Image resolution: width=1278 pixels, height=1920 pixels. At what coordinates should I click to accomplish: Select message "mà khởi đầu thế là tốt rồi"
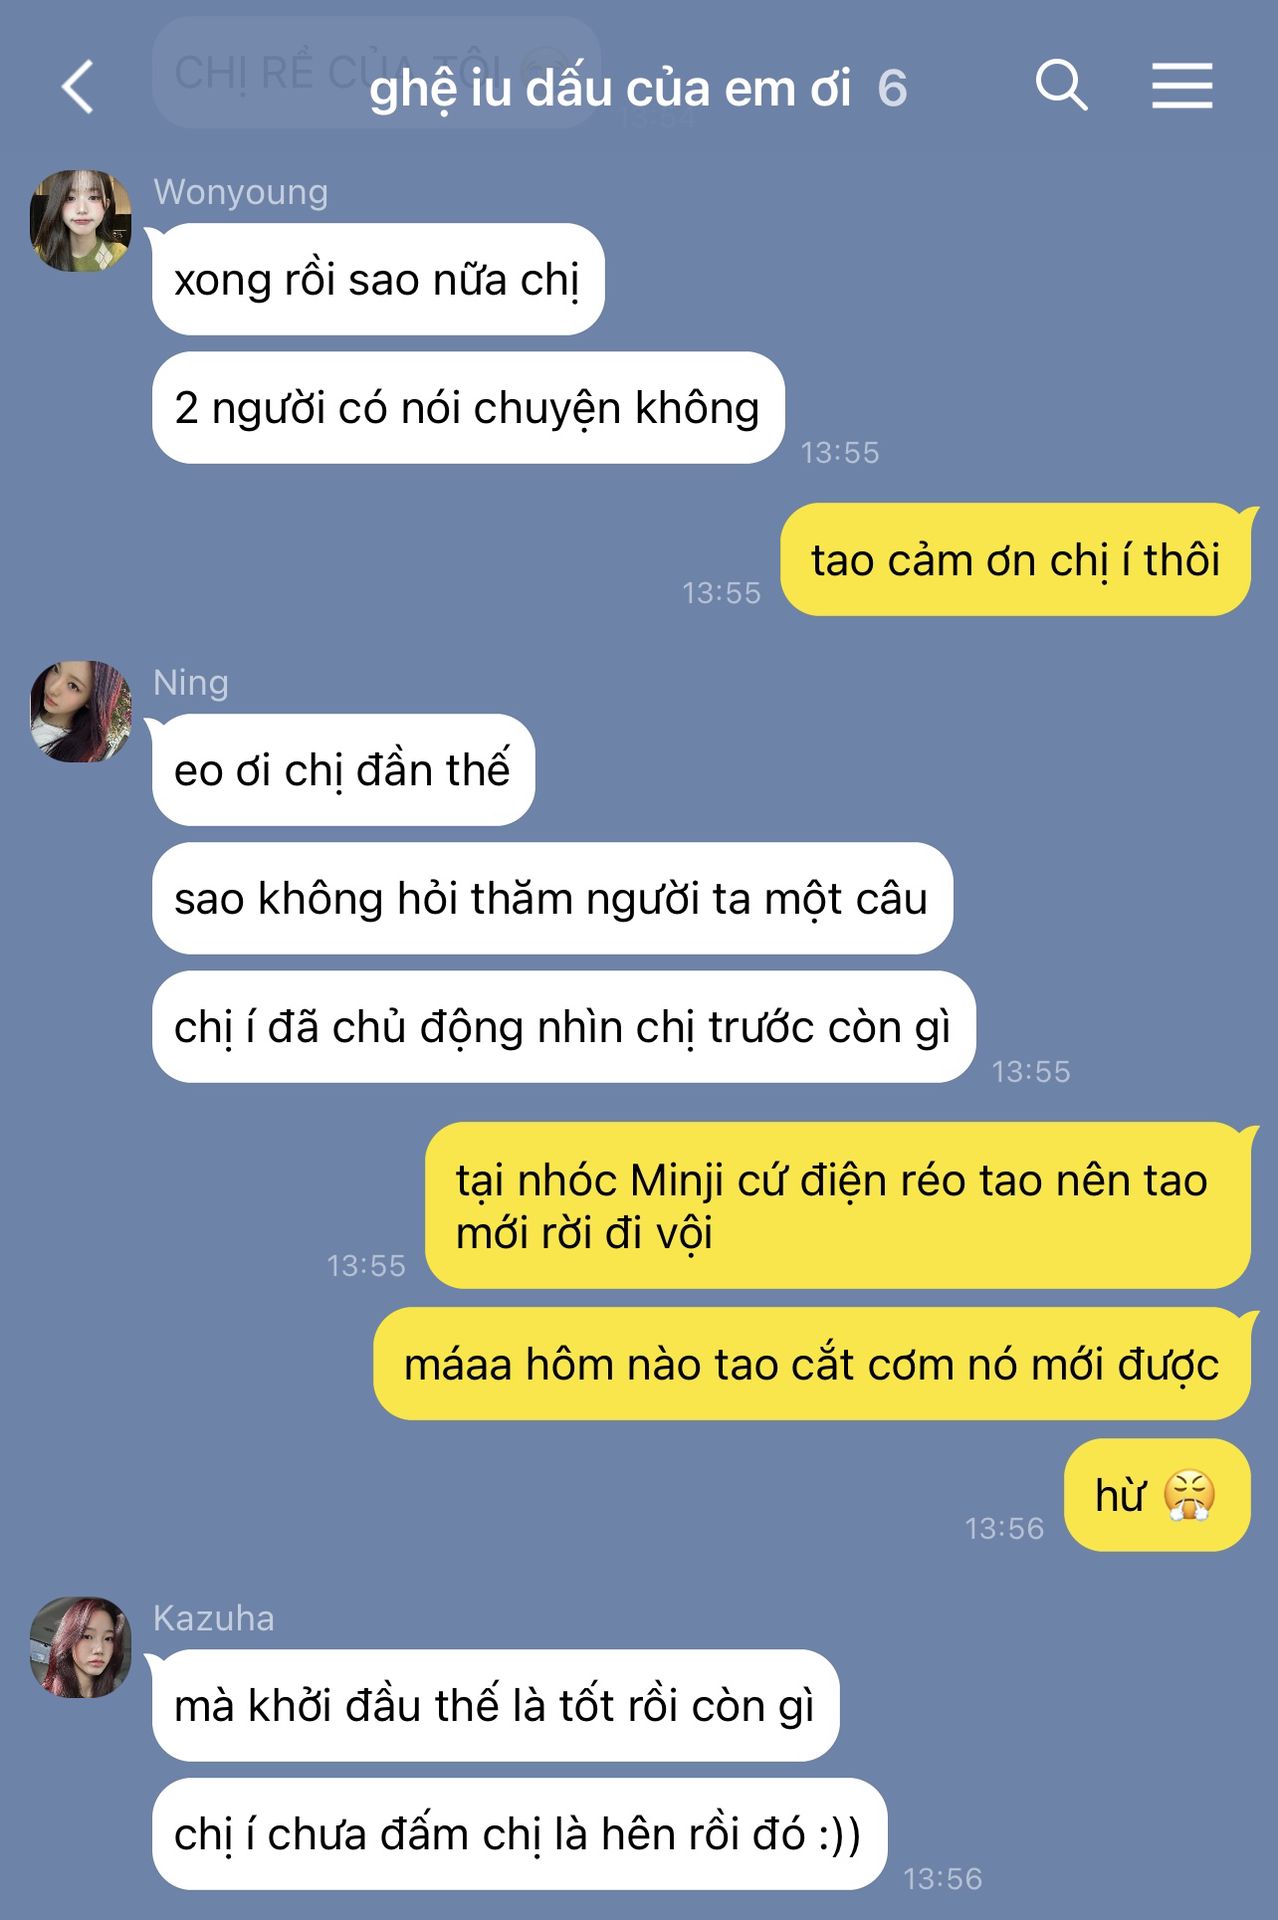[496, 1706]
